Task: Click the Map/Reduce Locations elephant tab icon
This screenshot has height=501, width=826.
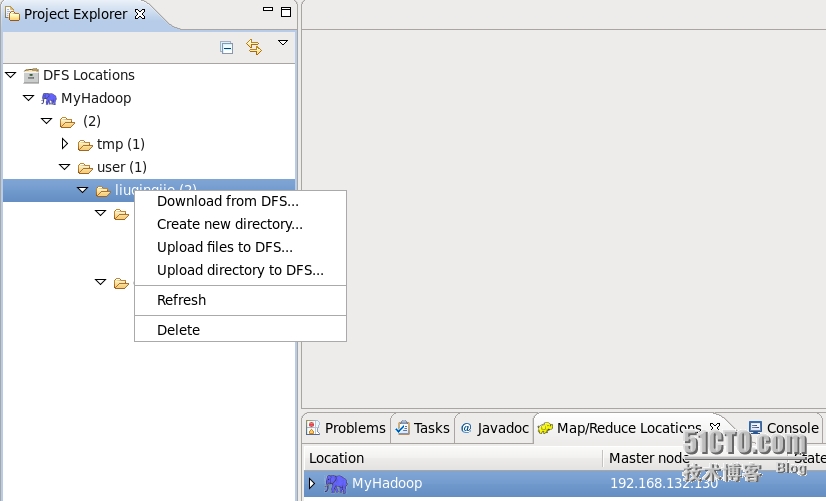Action: point(545,428)
